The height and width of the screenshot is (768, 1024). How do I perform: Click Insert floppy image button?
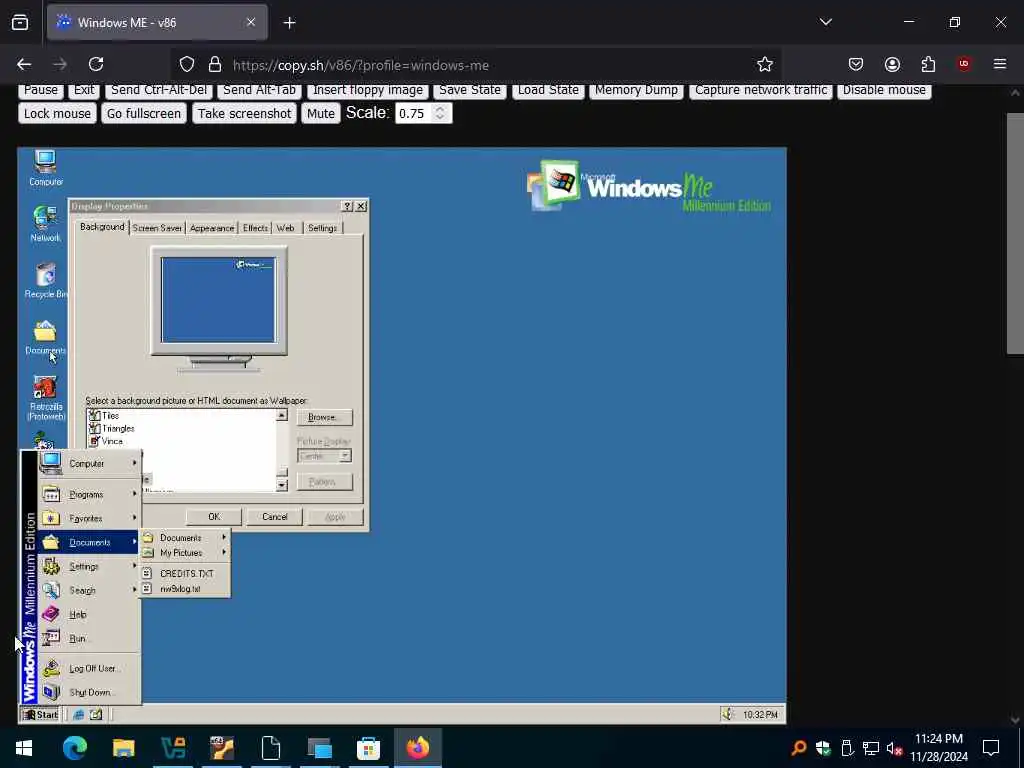tap(368, 90)
